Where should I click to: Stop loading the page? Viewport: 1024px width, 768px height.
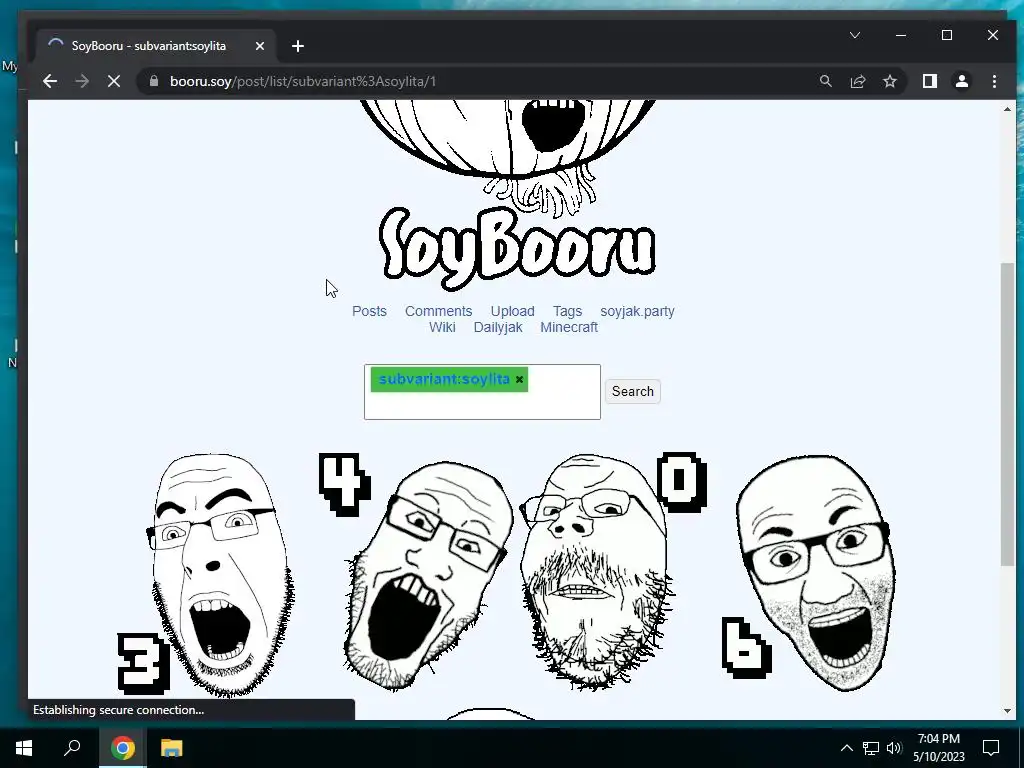114,81
